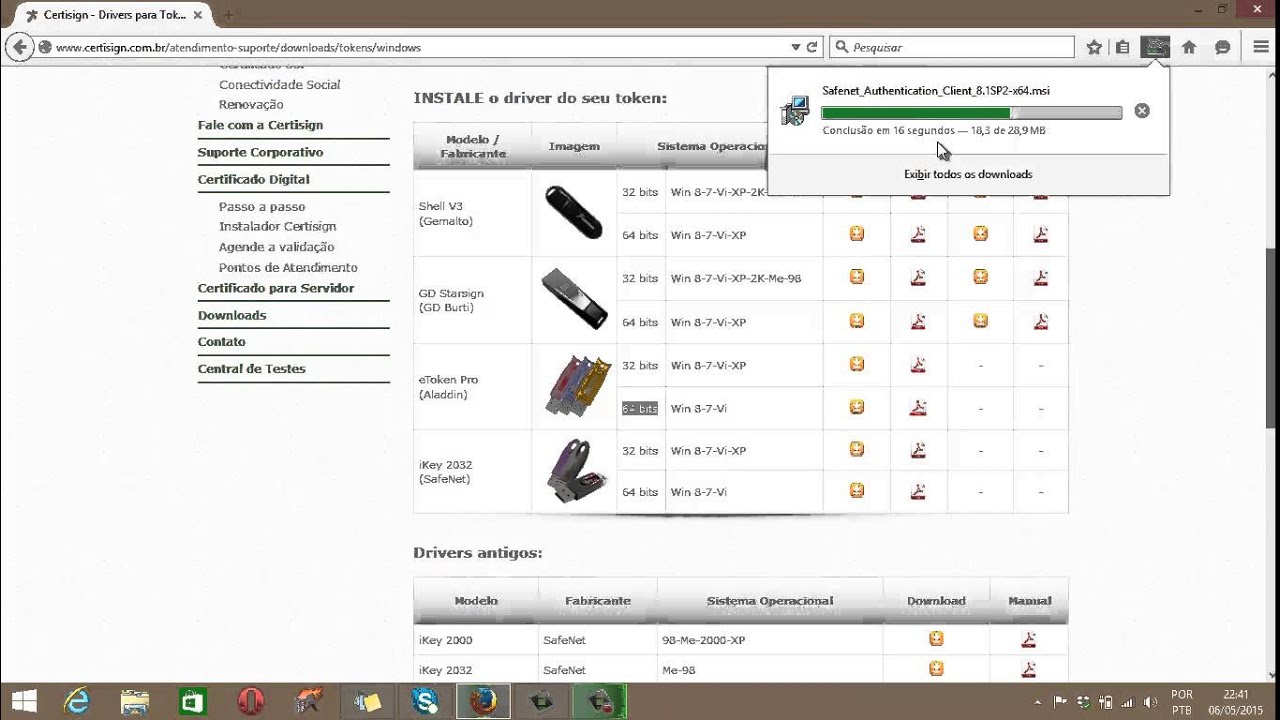Viewport: 1280px width, 720px height.
Task: Click the msi installer file icon in downloads panel
Action: (795, 110)
